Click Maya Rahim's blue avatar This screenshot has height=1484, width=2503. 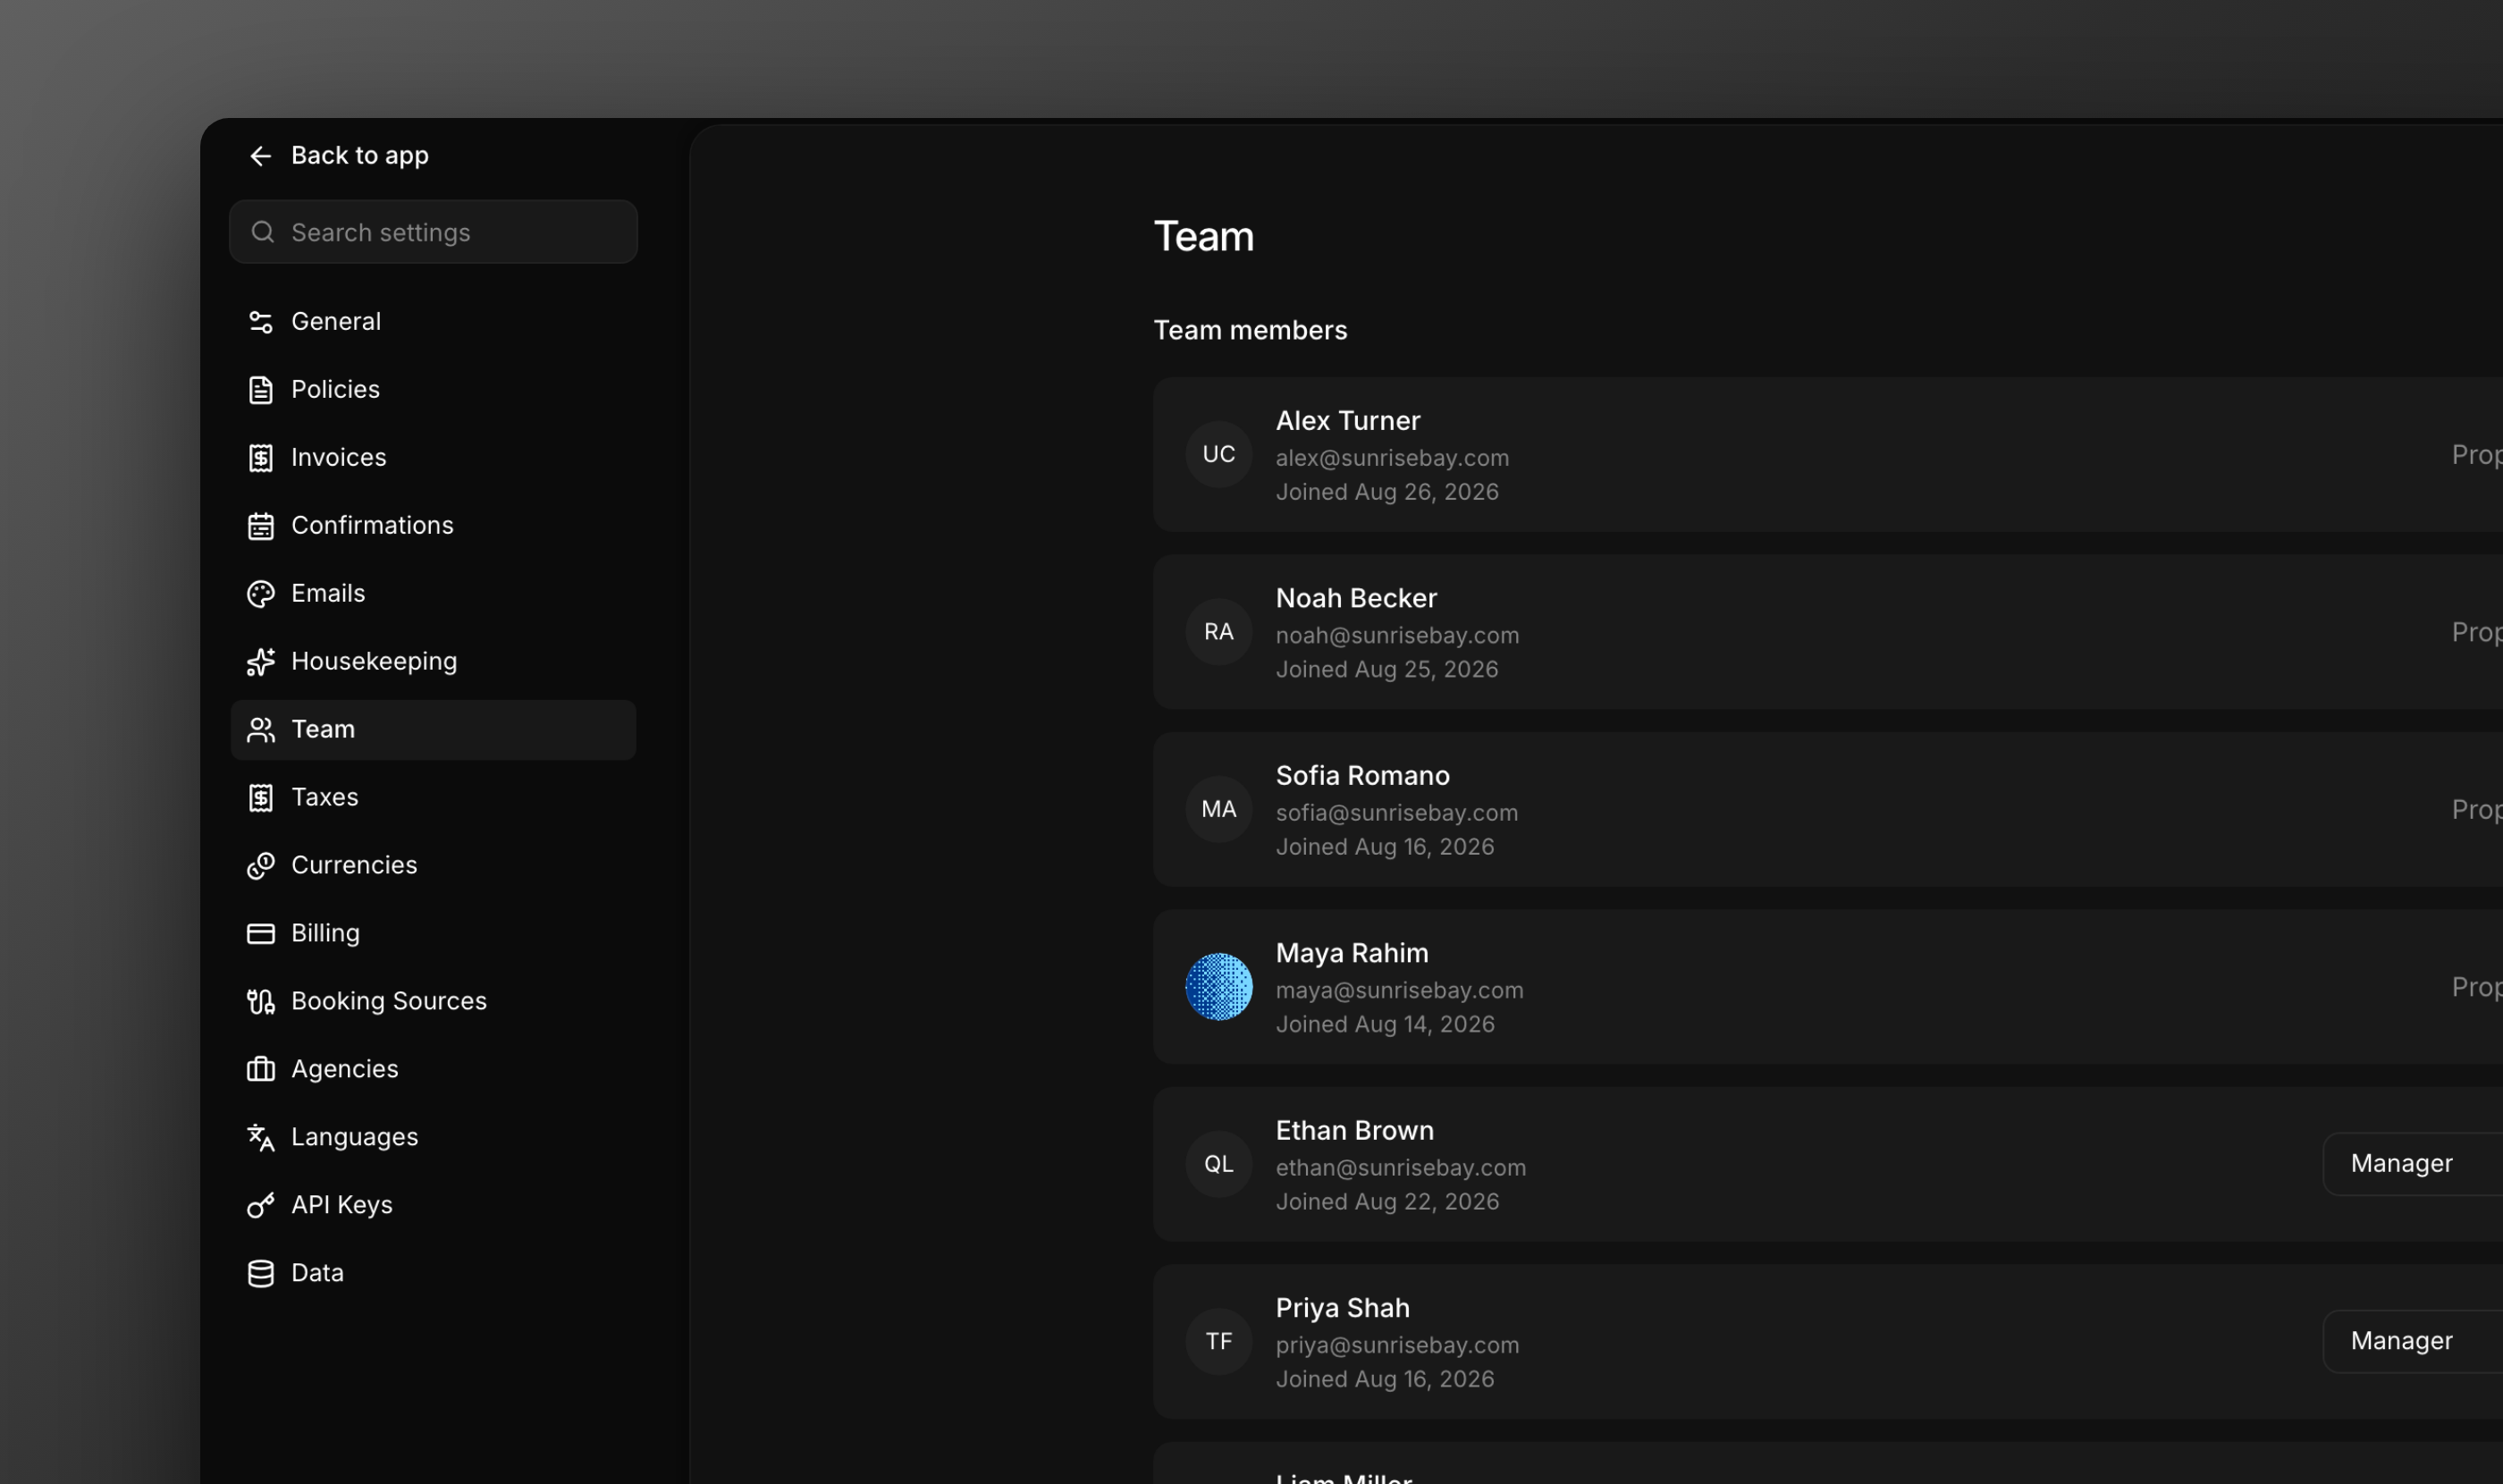pos(1218,987)
